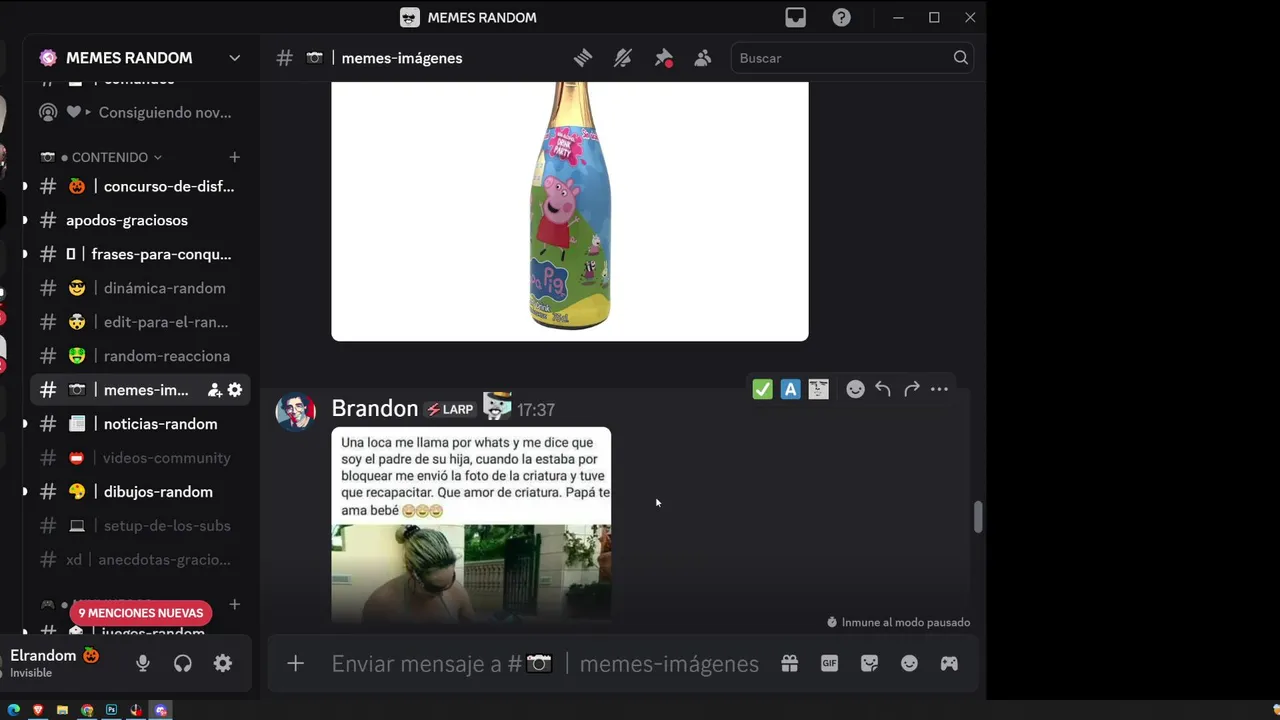The height and width of the screenshot is (720, 1280).
Task: Open edit-para-el-ran channel
Action: click(140, 322)
